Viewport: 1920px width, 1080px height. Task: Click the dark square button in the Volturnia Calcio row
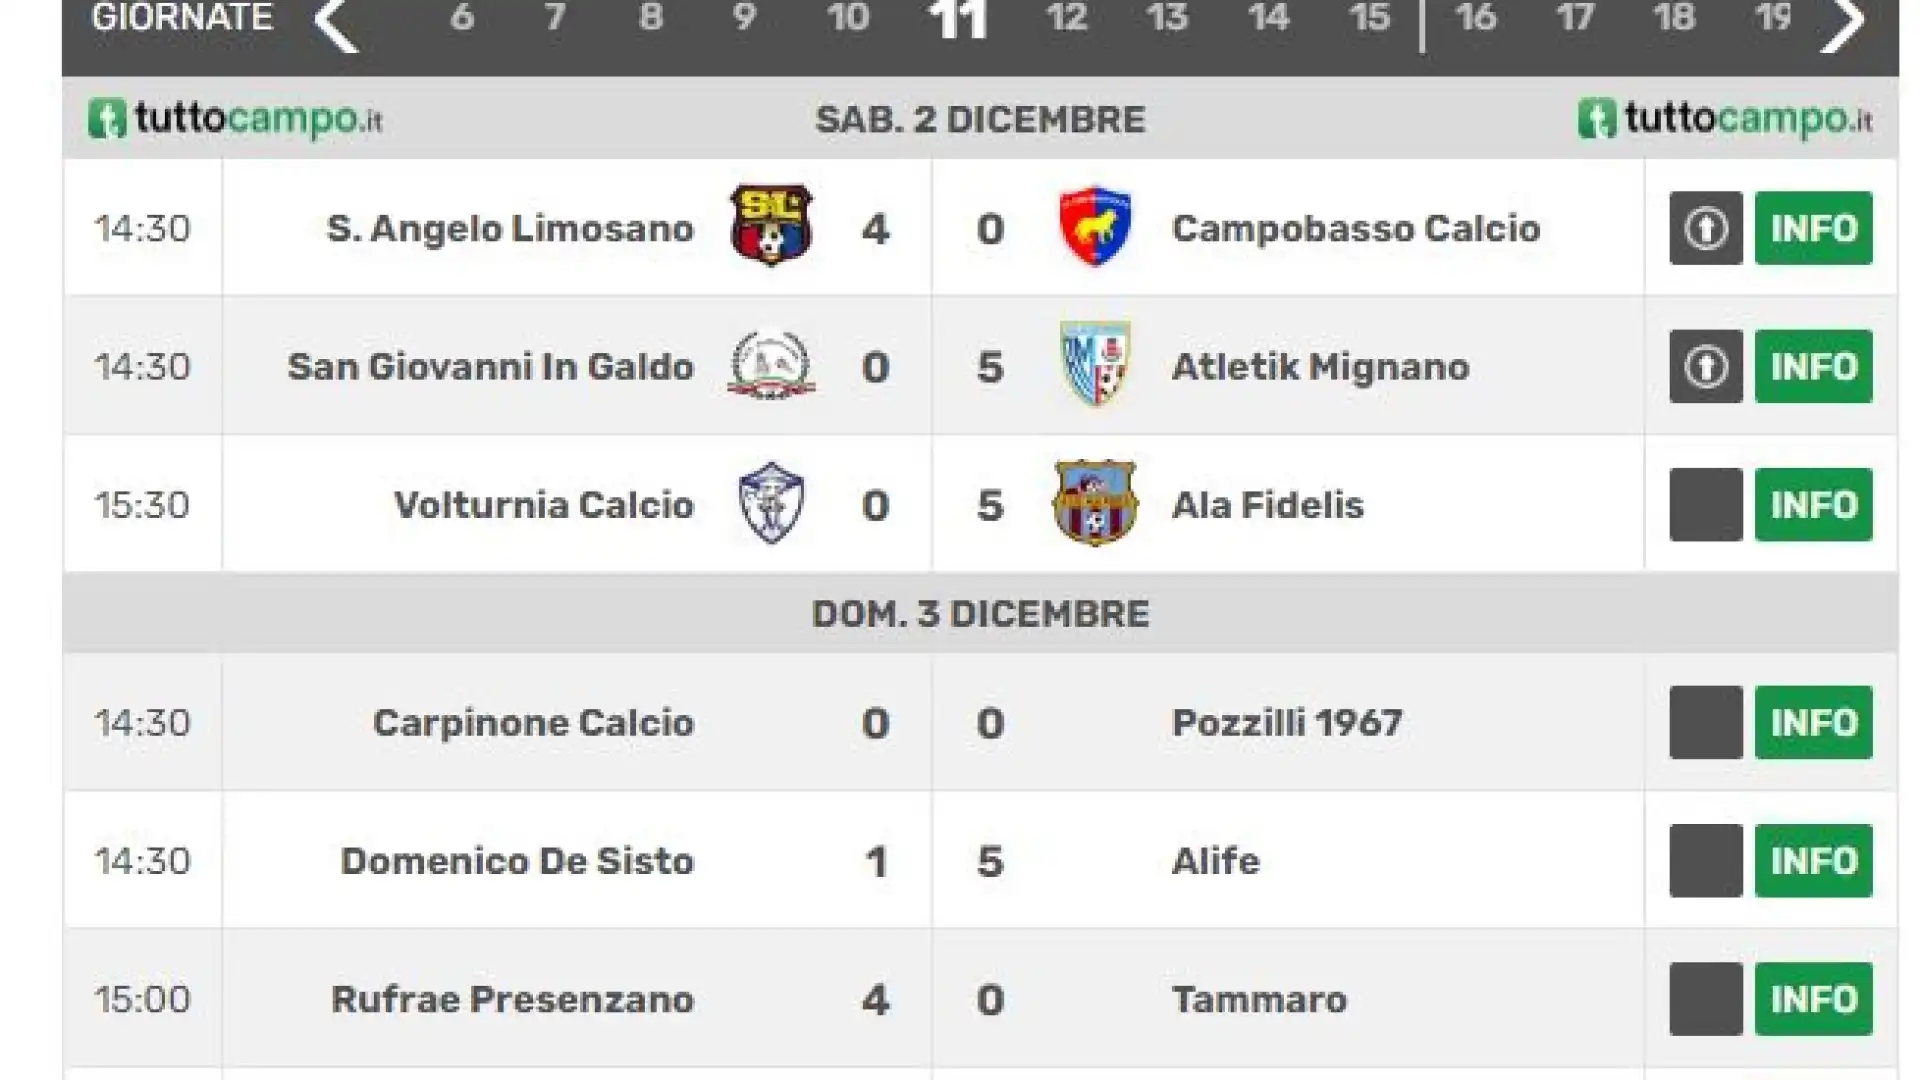[x=1706, y=504]
